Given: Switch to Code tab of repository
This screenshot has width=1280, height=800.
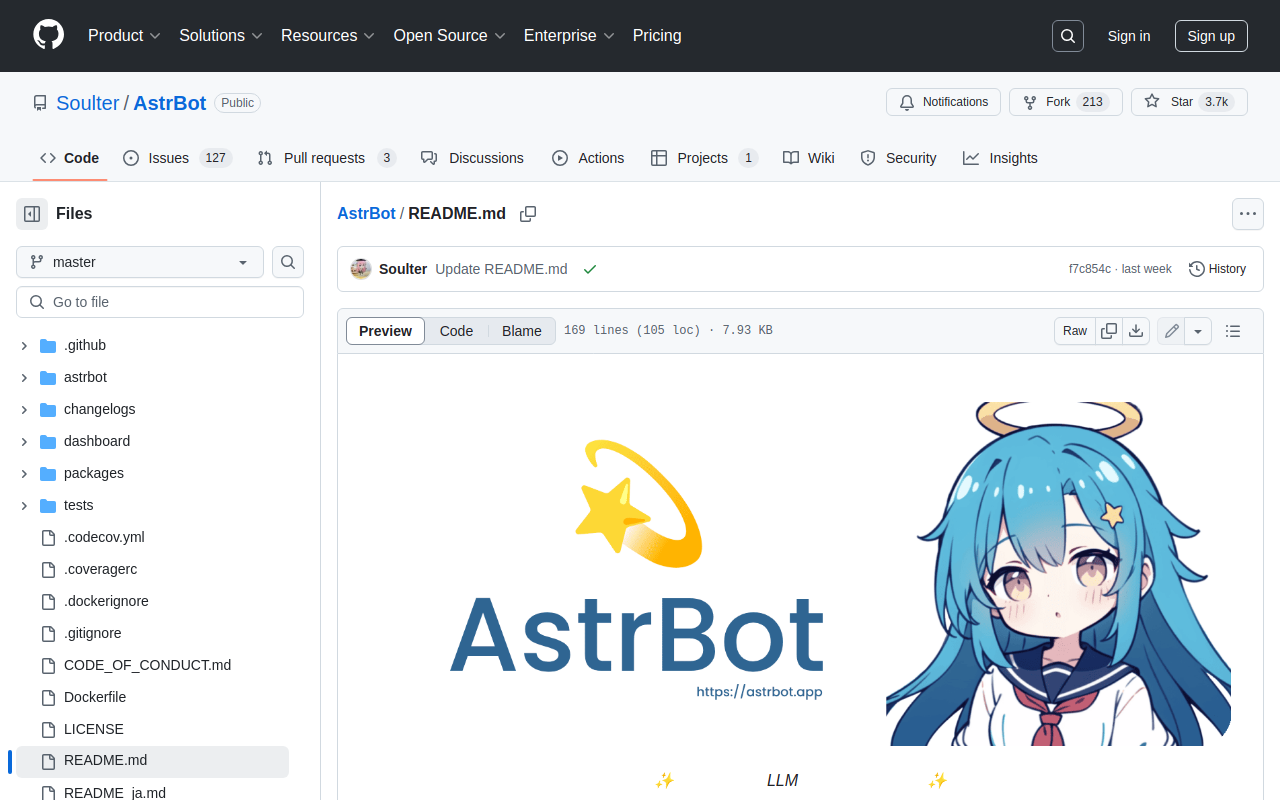Looking at the screenshot, I should [70, 158].
